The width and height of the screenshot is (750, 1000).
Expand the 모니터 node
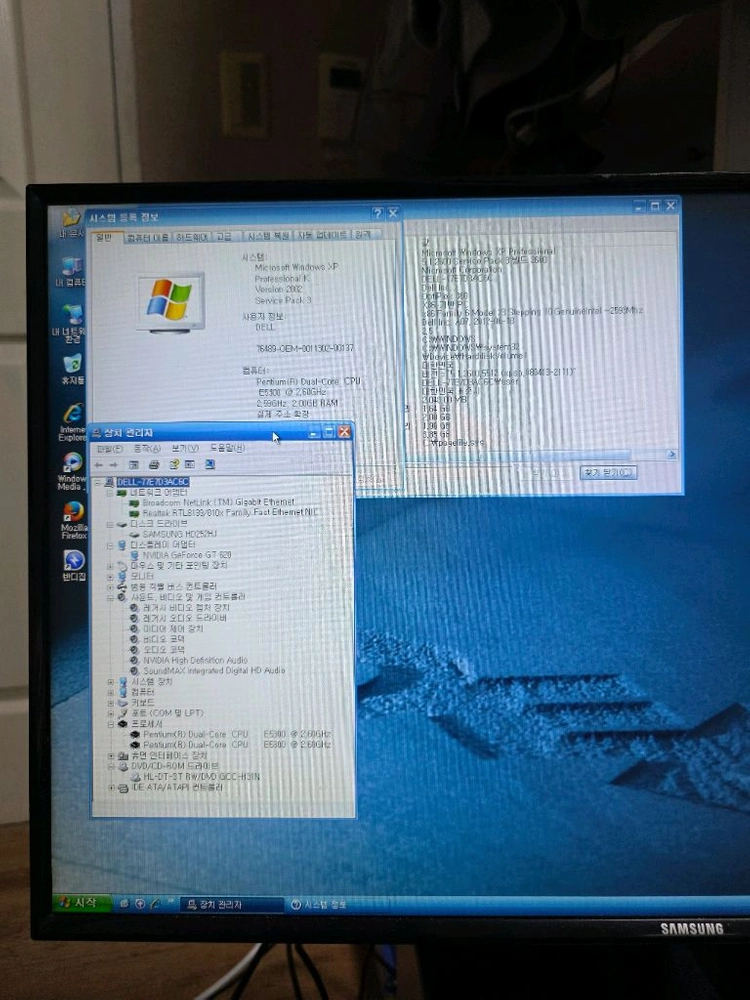(110, 577)
